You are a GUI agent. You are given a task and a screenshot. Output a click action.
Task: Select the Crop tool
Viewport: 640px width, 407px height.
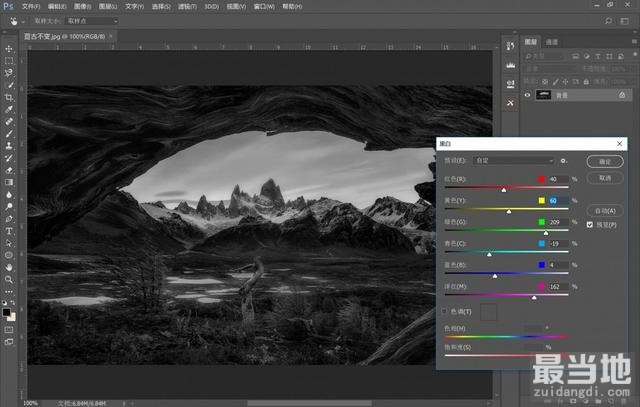point(9,97)
